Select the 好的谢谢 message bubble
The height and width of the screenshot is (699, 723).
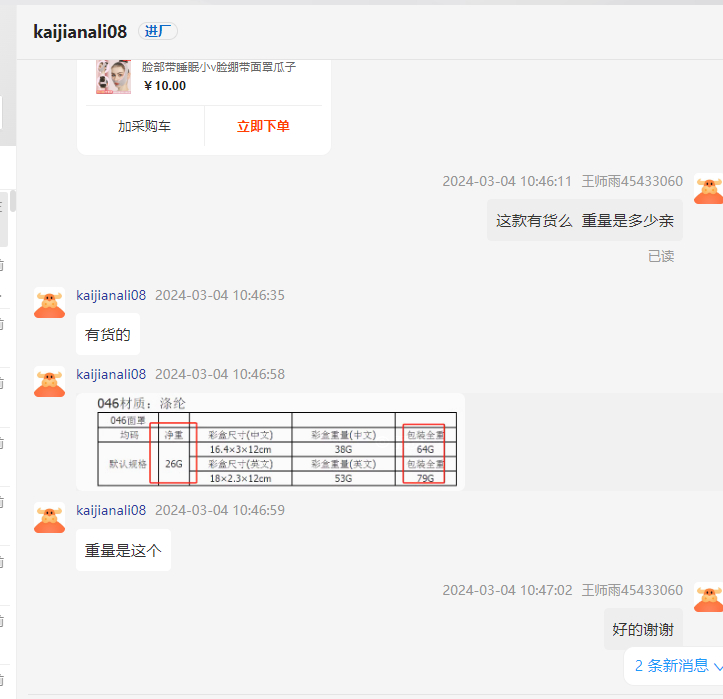tap(643, 630)
